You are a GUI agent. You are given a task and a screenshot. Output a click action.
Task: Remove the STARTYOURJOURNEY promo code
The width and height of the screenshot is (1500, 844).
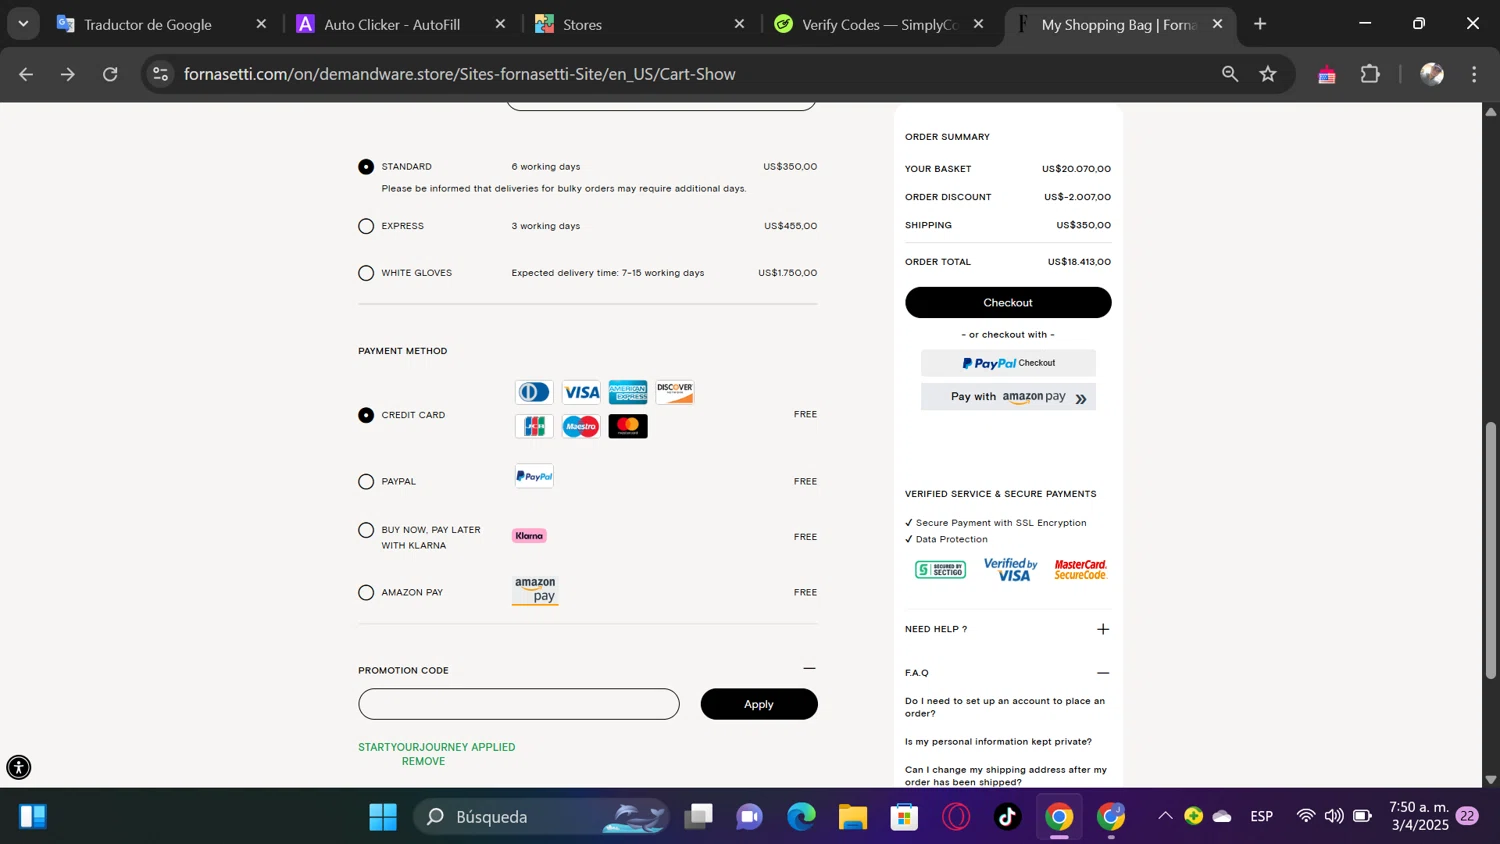(x=423, y=761)
